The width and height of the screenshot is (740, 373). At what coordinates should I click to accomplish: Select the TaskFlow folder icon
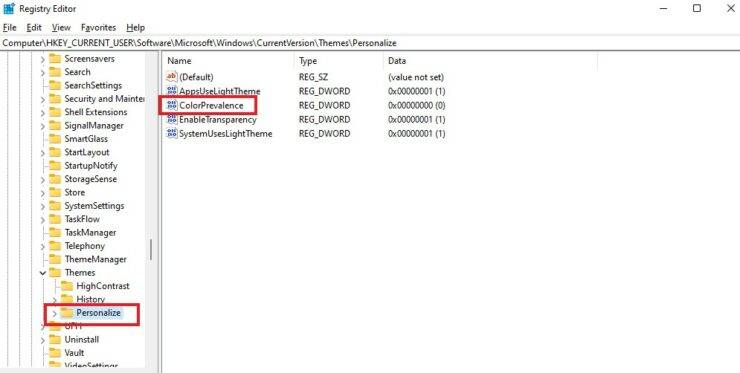tap(55, 219)
